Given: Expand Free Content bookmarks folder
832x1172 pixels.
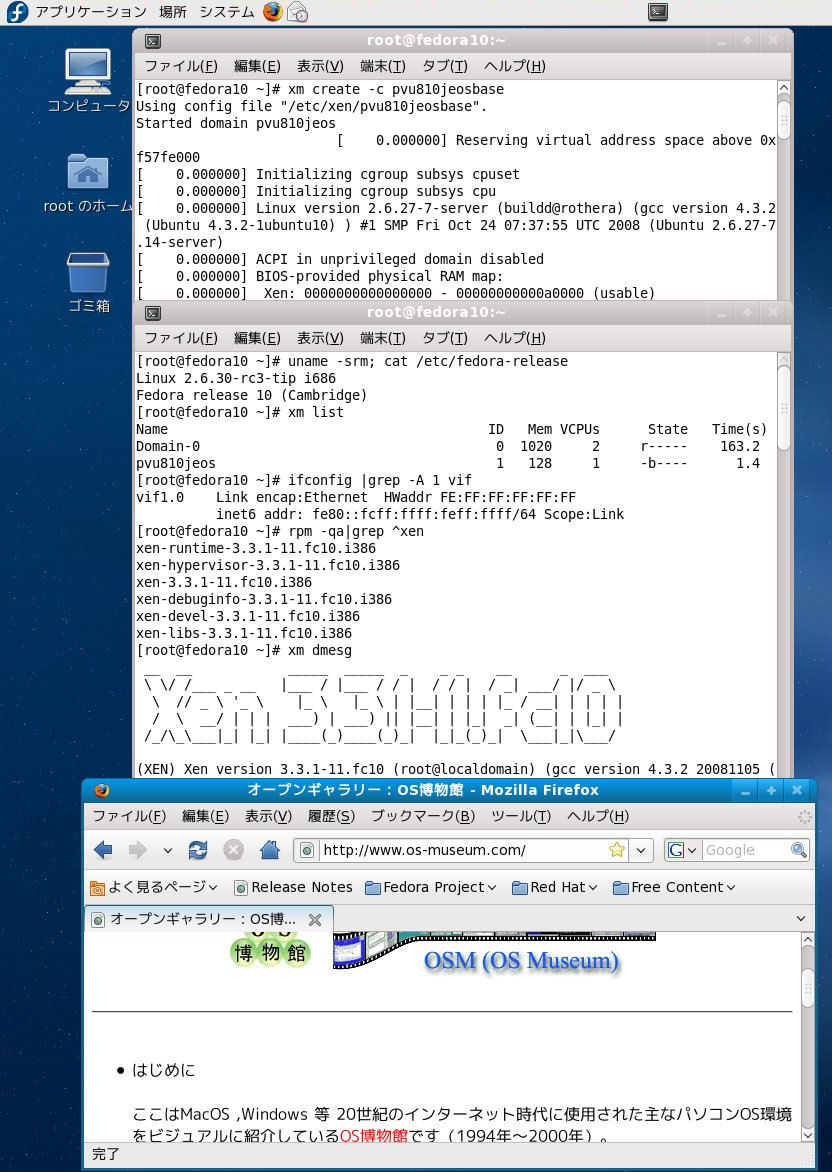Looking at the screenshot, I should pos(674,887).
